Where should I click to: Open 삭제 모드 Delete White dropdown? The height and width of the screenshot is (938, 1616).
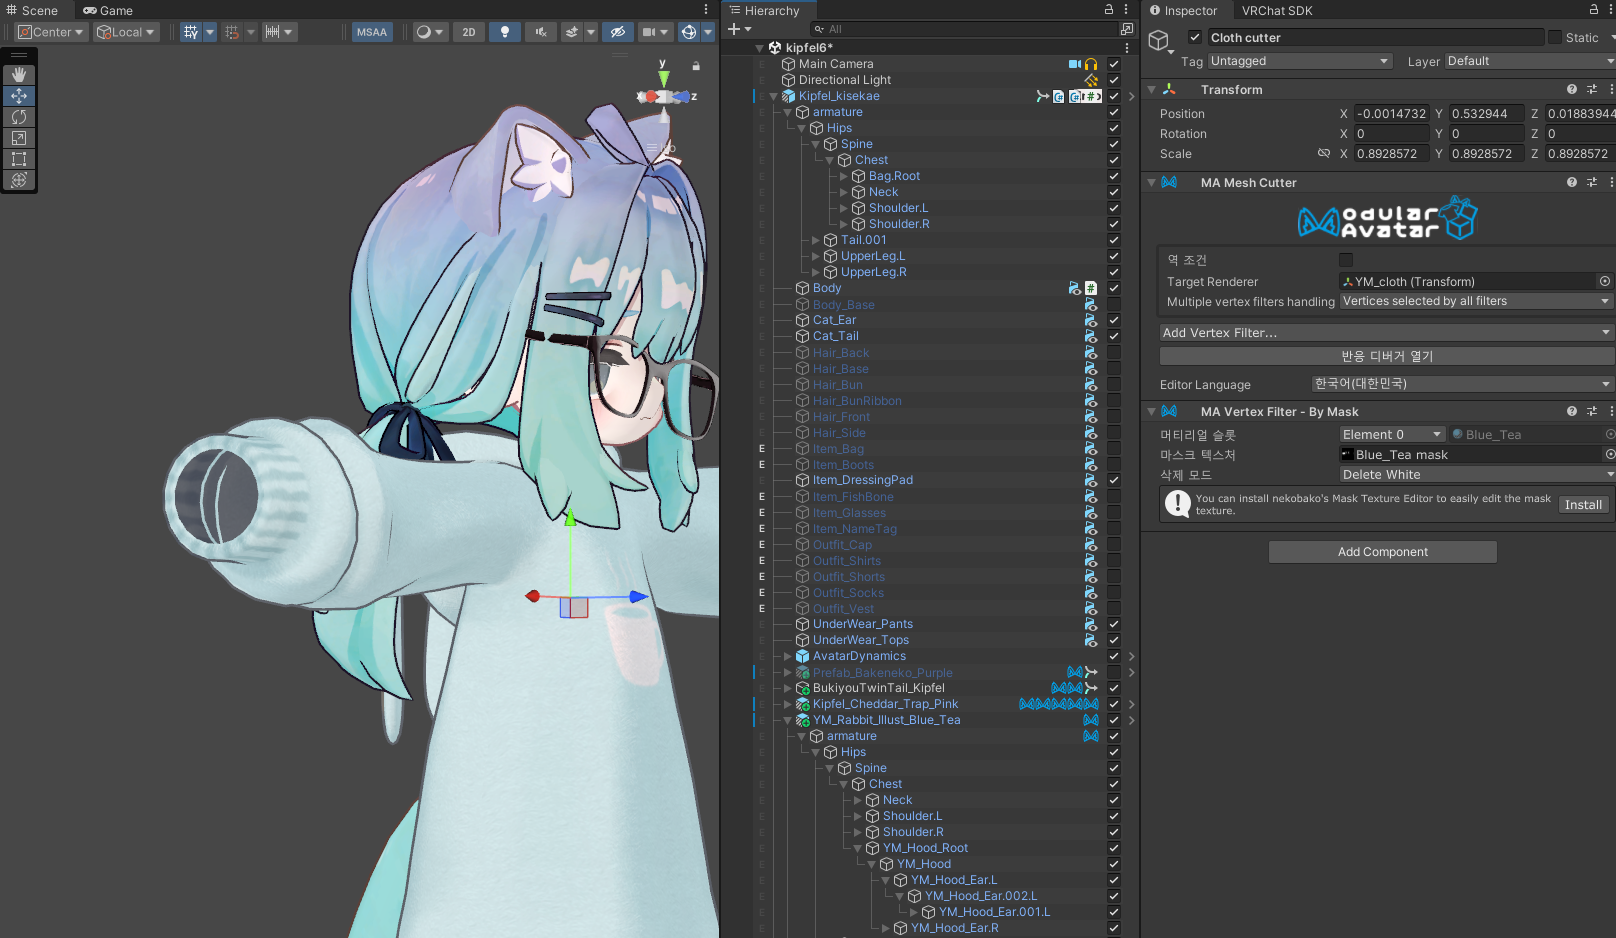(x=1476, y=475)
